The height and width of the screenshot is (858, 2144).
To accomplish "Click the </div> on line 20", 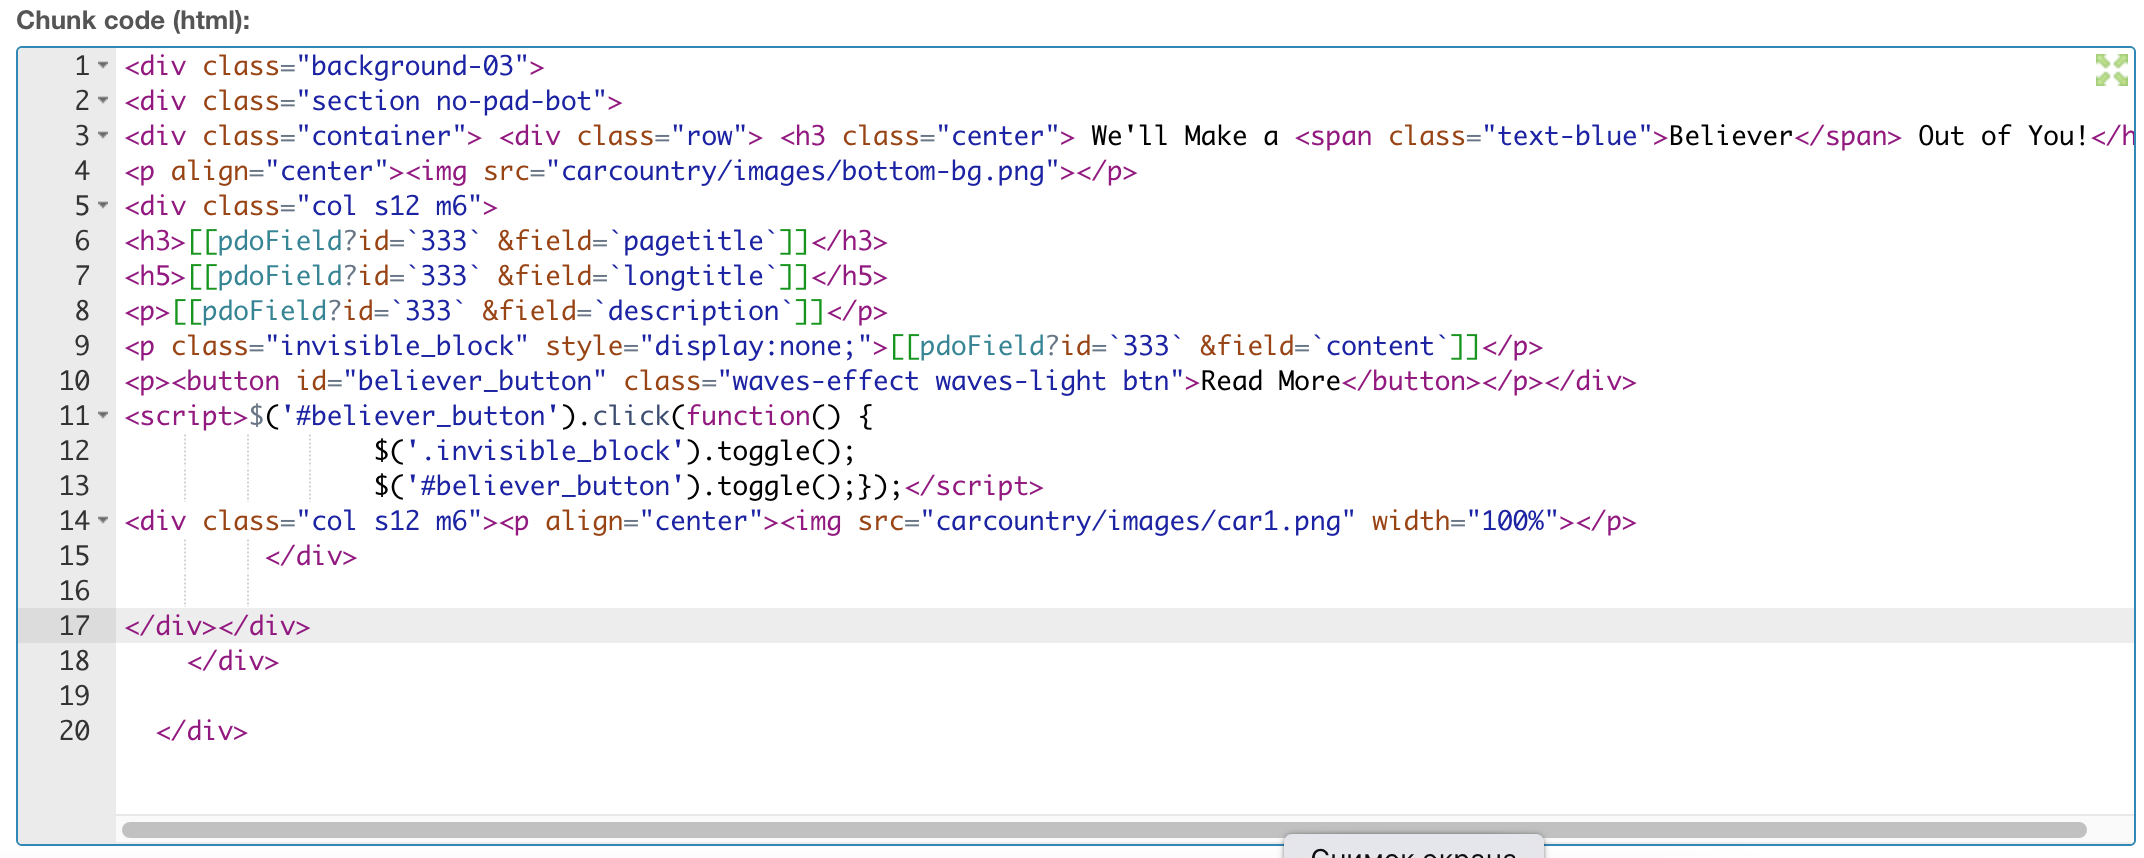I will (202, 731).
